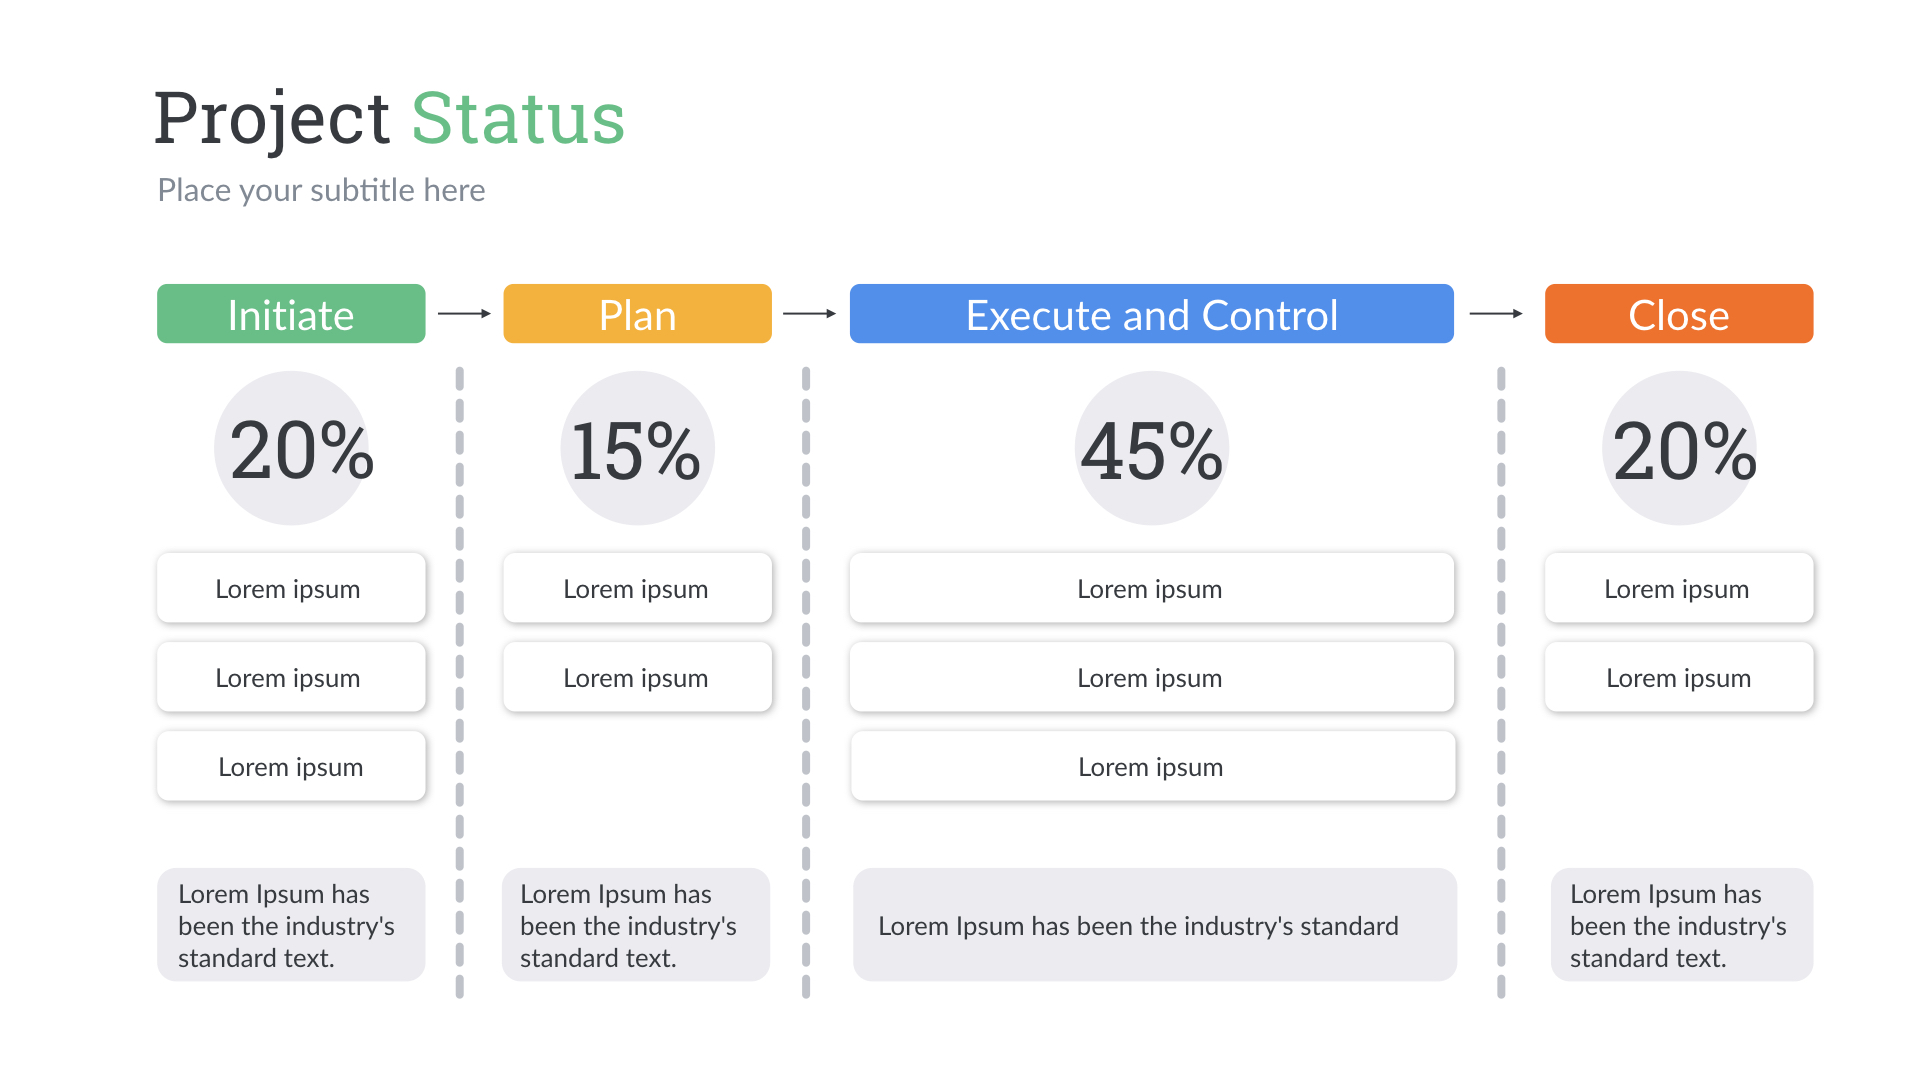Click the third Lorem ipsum box under Initiate
This screenshot has height=1080, width=1920.
[x=291, y=766]
